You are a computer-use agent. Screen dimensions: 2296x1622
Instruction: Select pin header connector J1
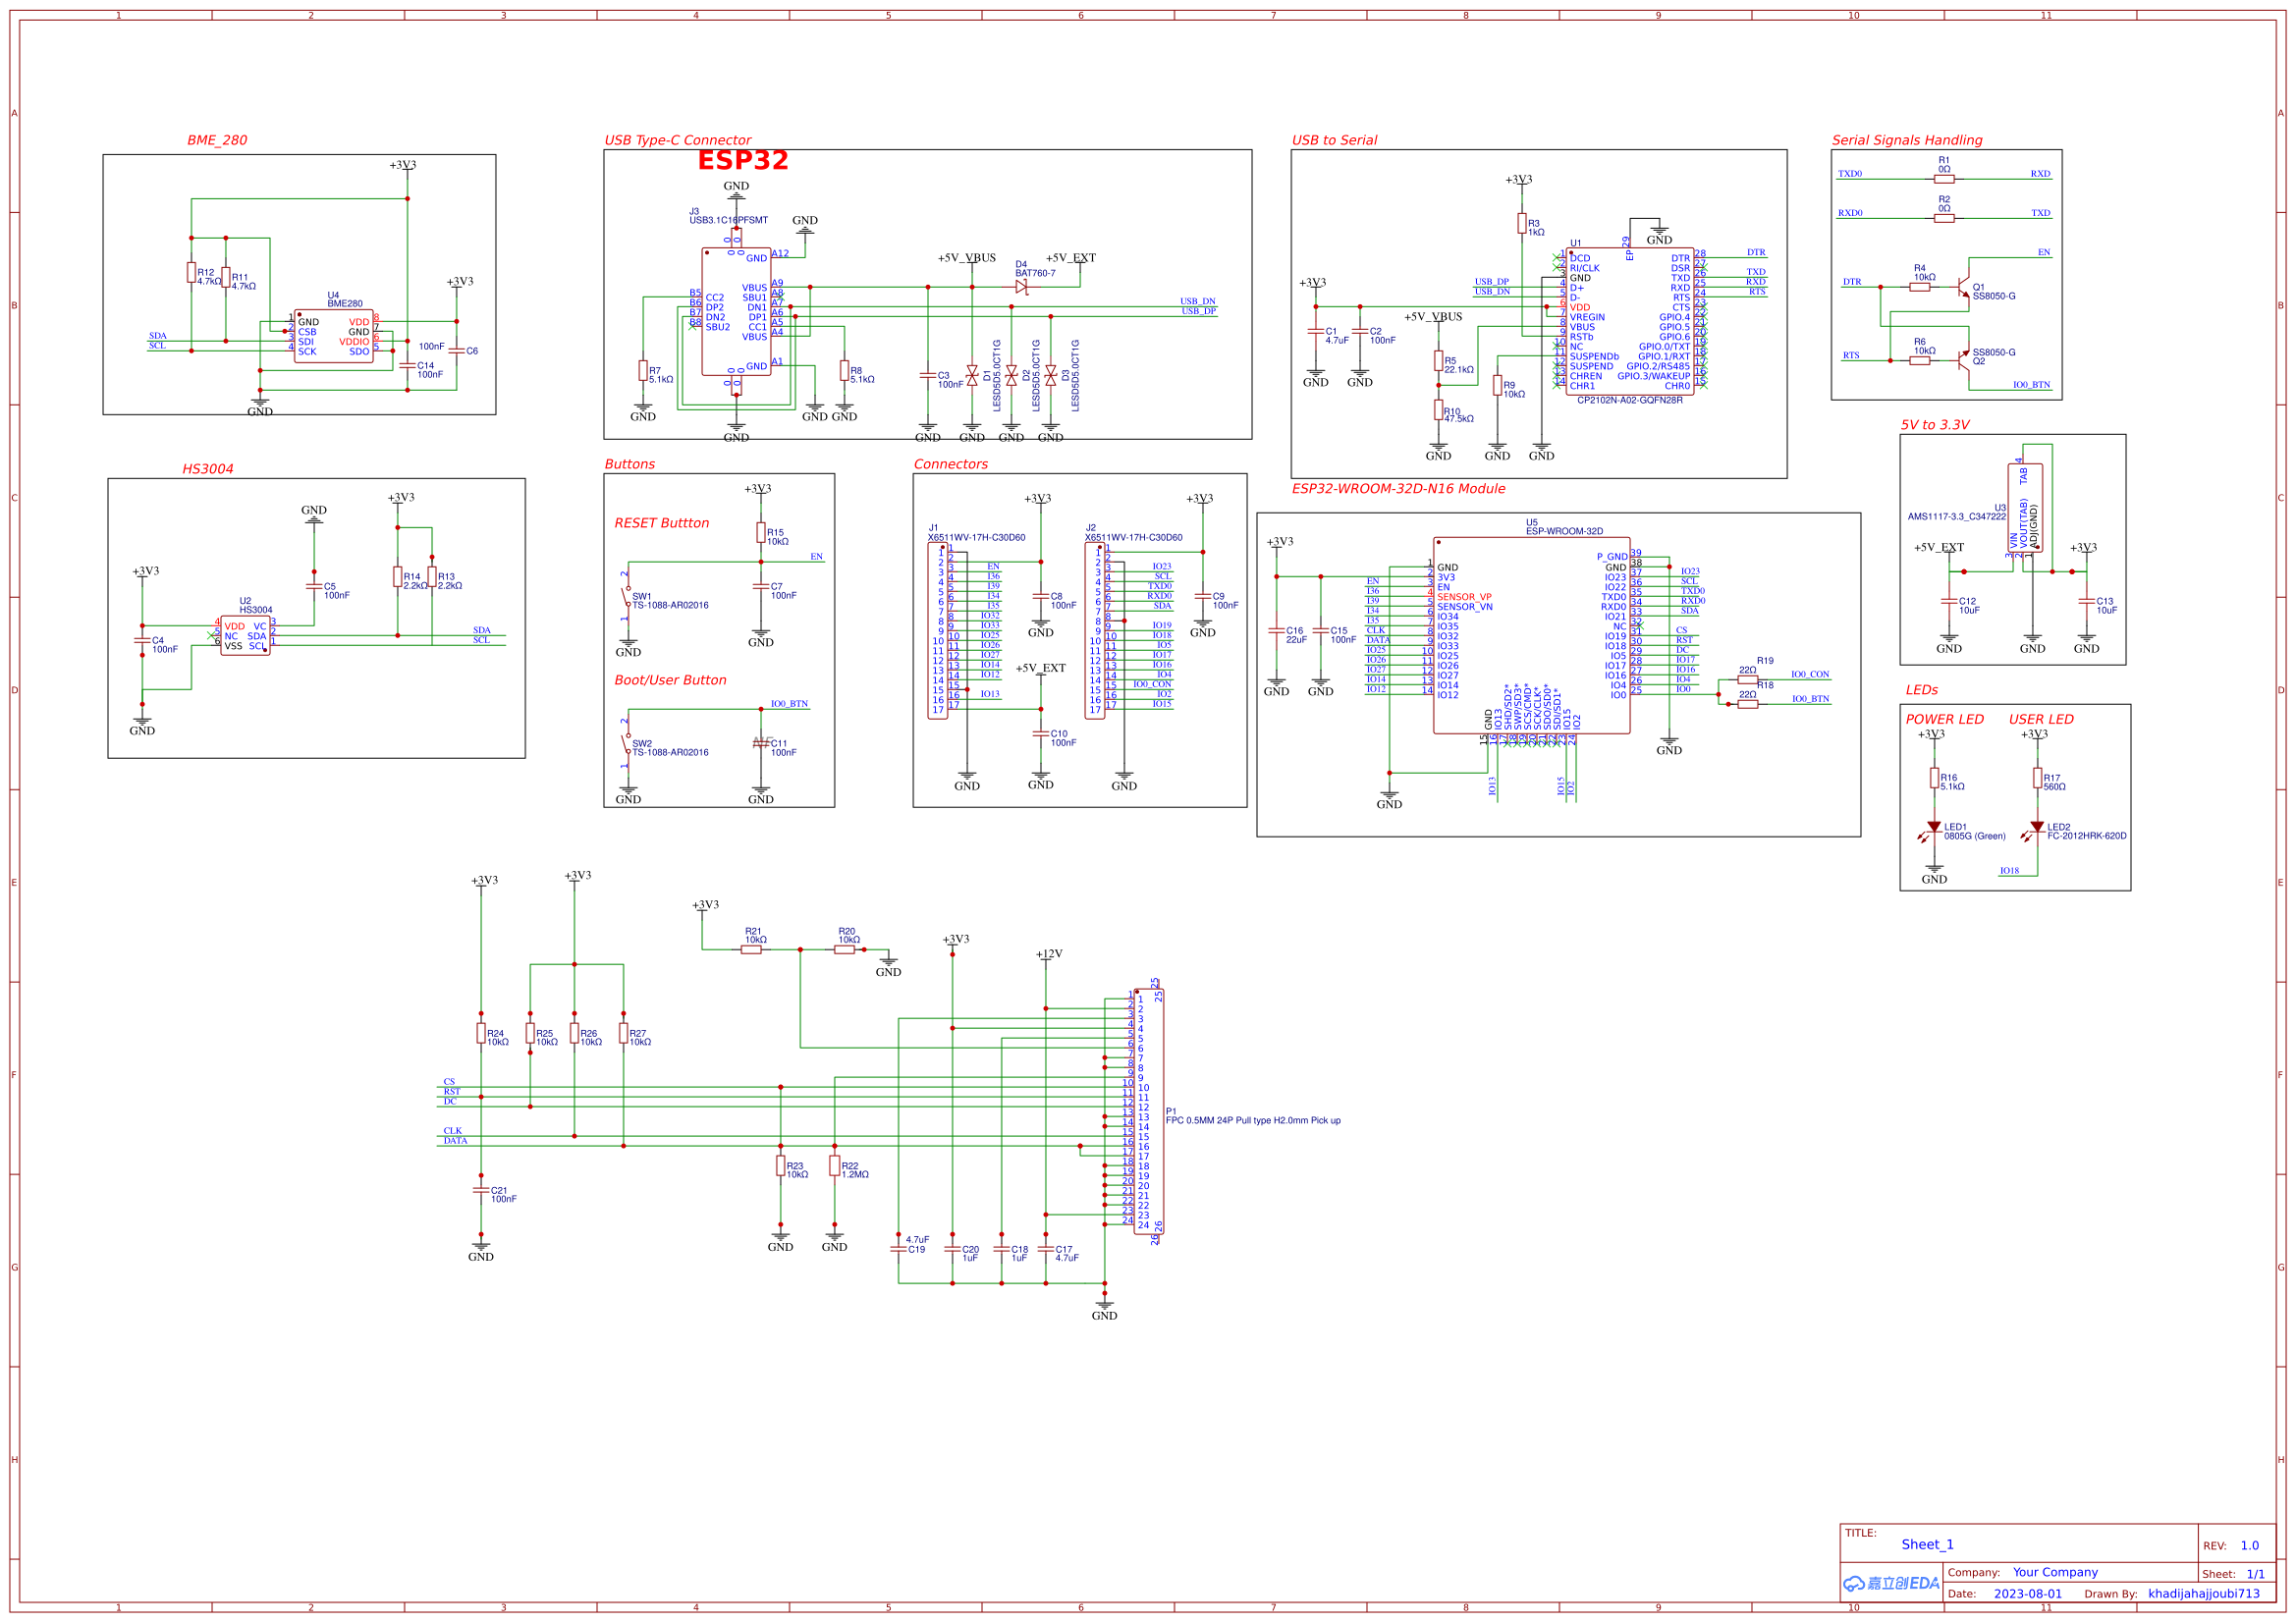938,631
